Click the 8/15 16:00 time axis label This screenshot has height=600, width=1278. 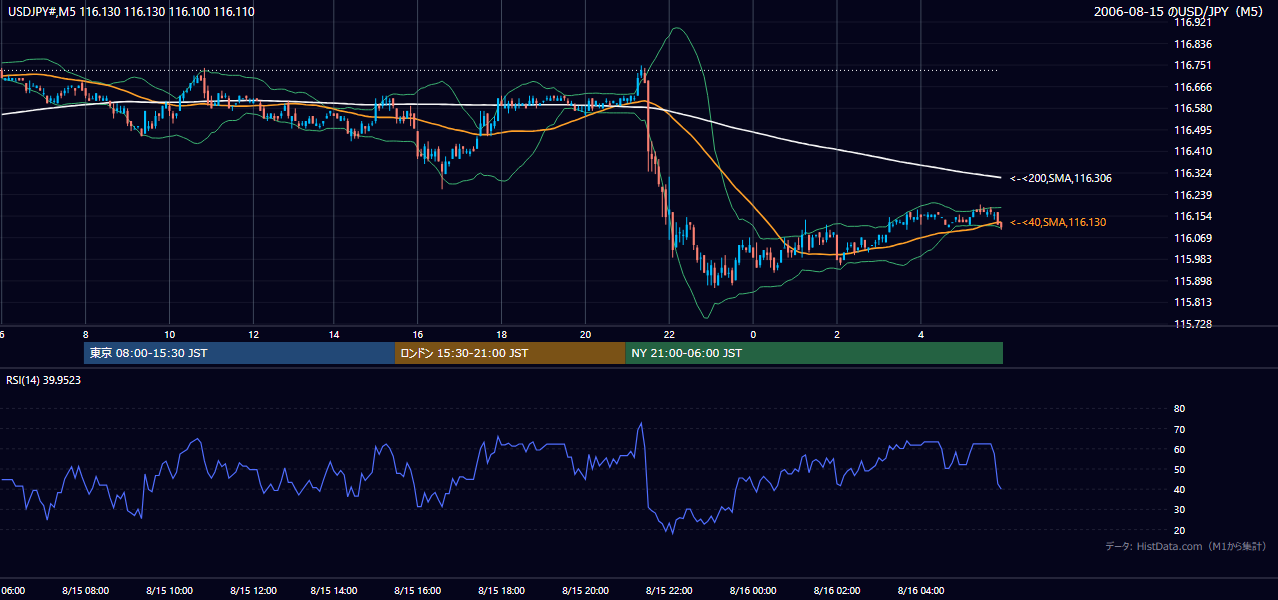click(x=419, y=590)
